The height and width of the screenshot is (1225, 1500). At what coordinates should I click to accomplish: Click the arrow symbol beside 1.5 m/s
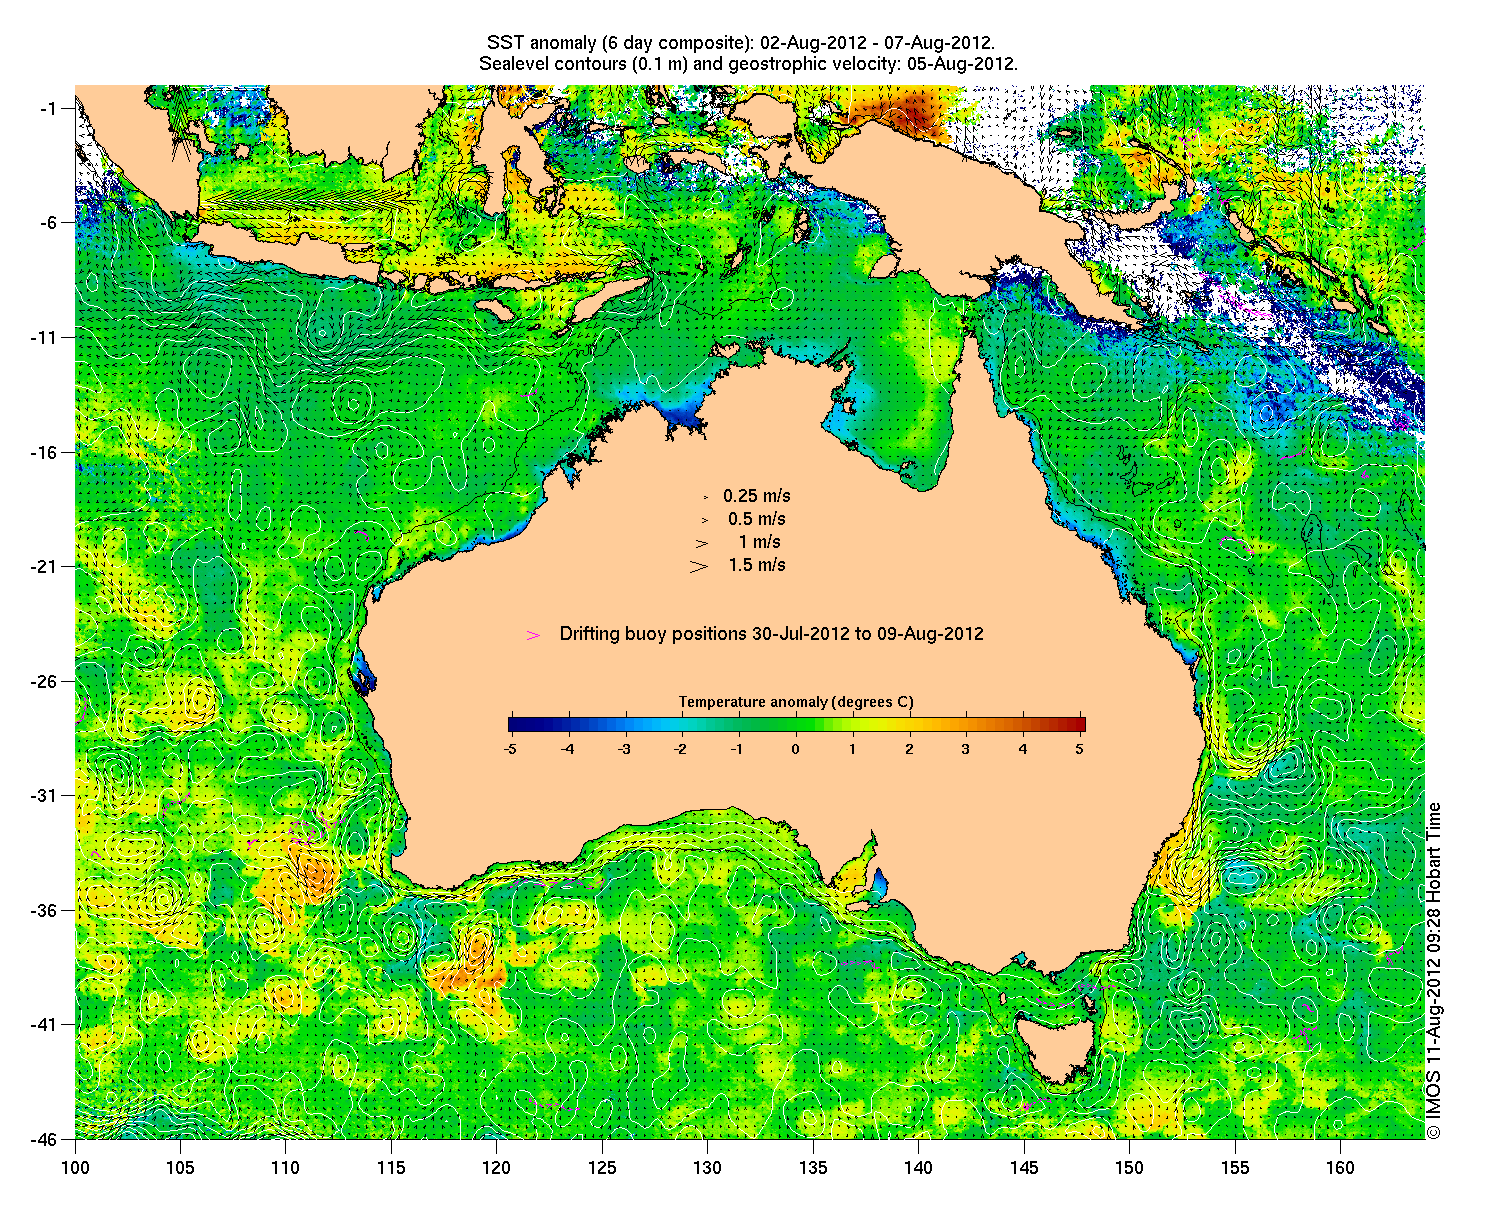[x=699, y=566]
